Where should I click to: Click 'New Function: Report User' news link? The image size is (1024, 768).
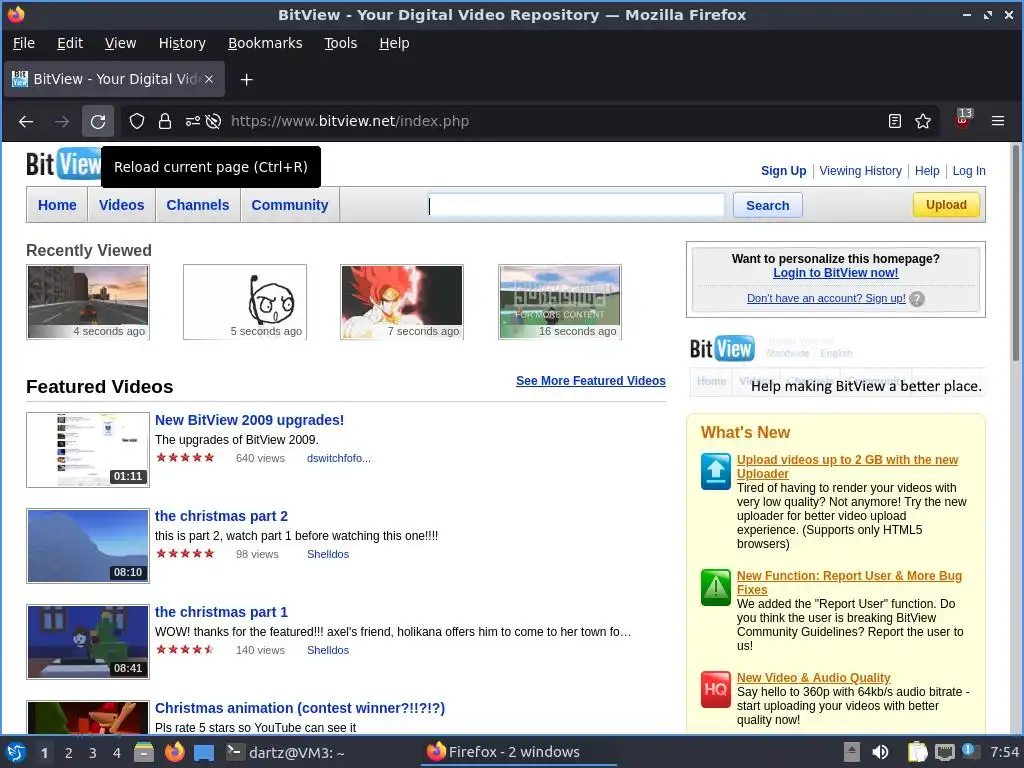point(849,583)
